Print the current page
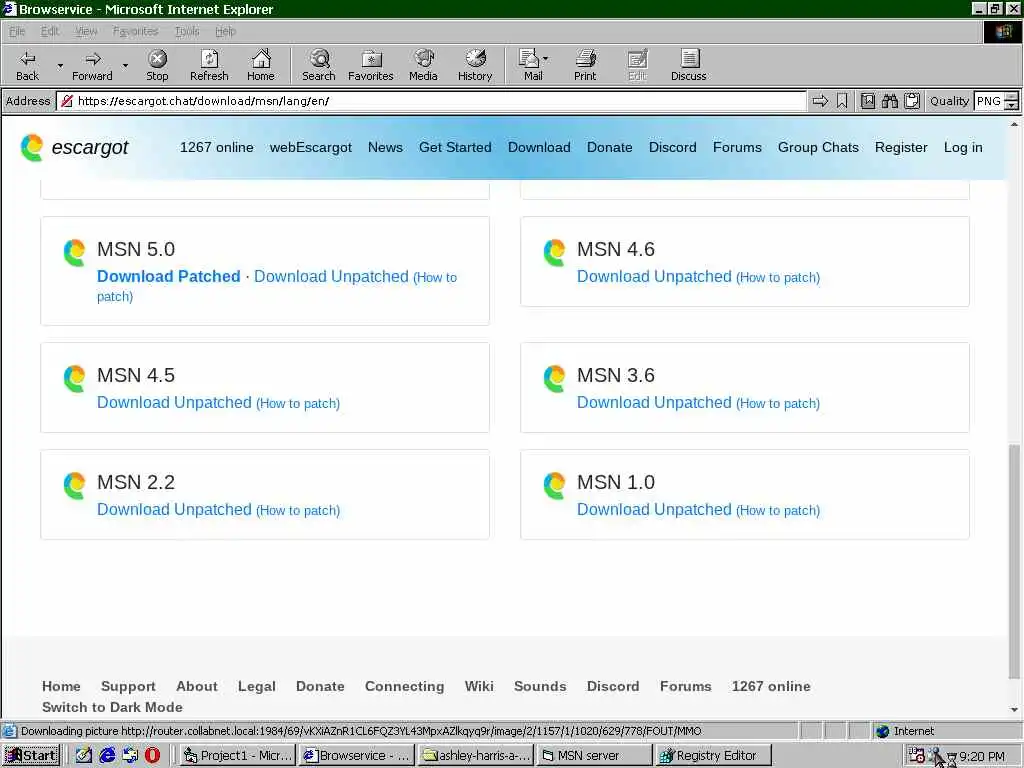 [x=585, y=65]
